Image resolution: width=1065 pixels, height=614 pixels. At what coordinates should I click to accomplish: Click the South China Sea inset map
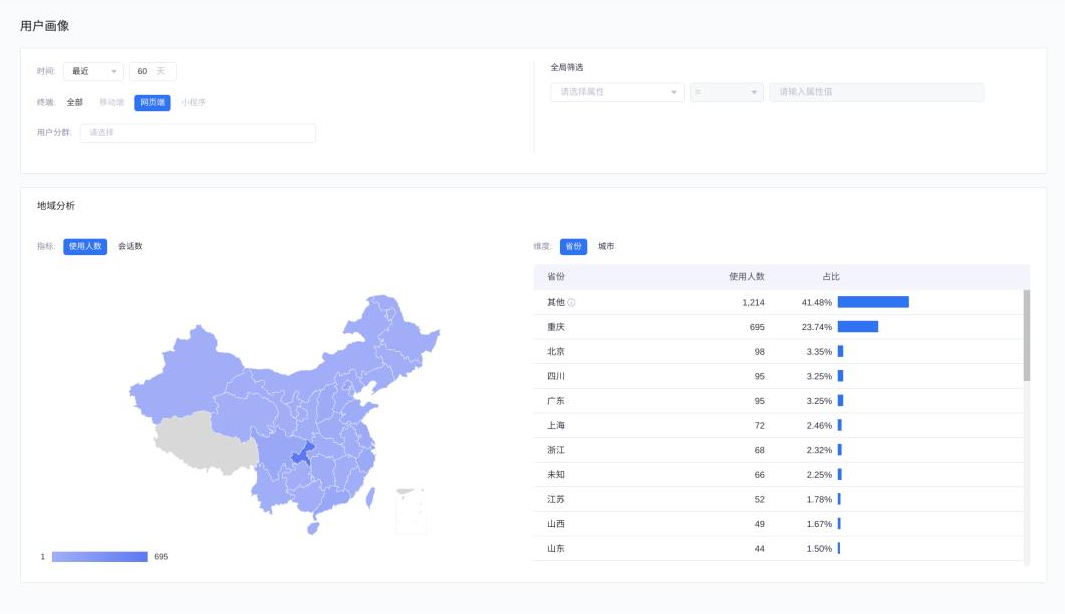tap(413, 511)
